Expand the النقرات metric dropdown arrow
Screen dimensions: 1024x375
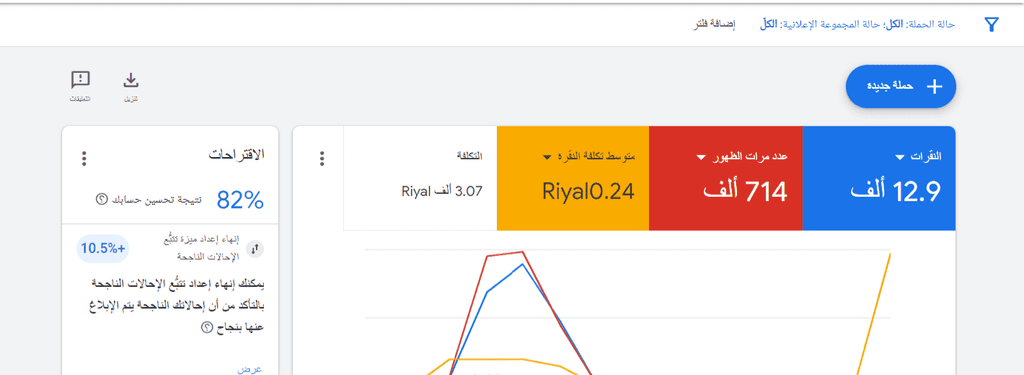(x=900, y=157)
